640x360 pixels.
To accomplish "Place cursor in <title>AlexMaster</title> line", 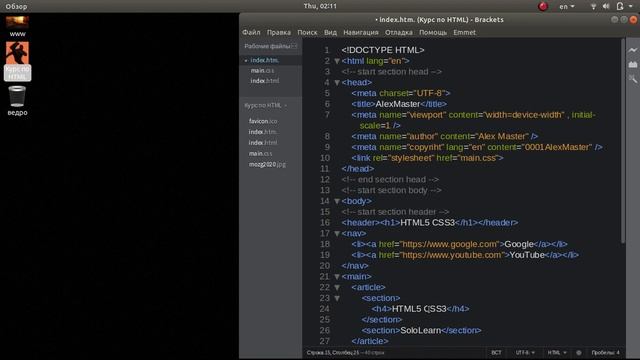I will click(x=399, y=104).
